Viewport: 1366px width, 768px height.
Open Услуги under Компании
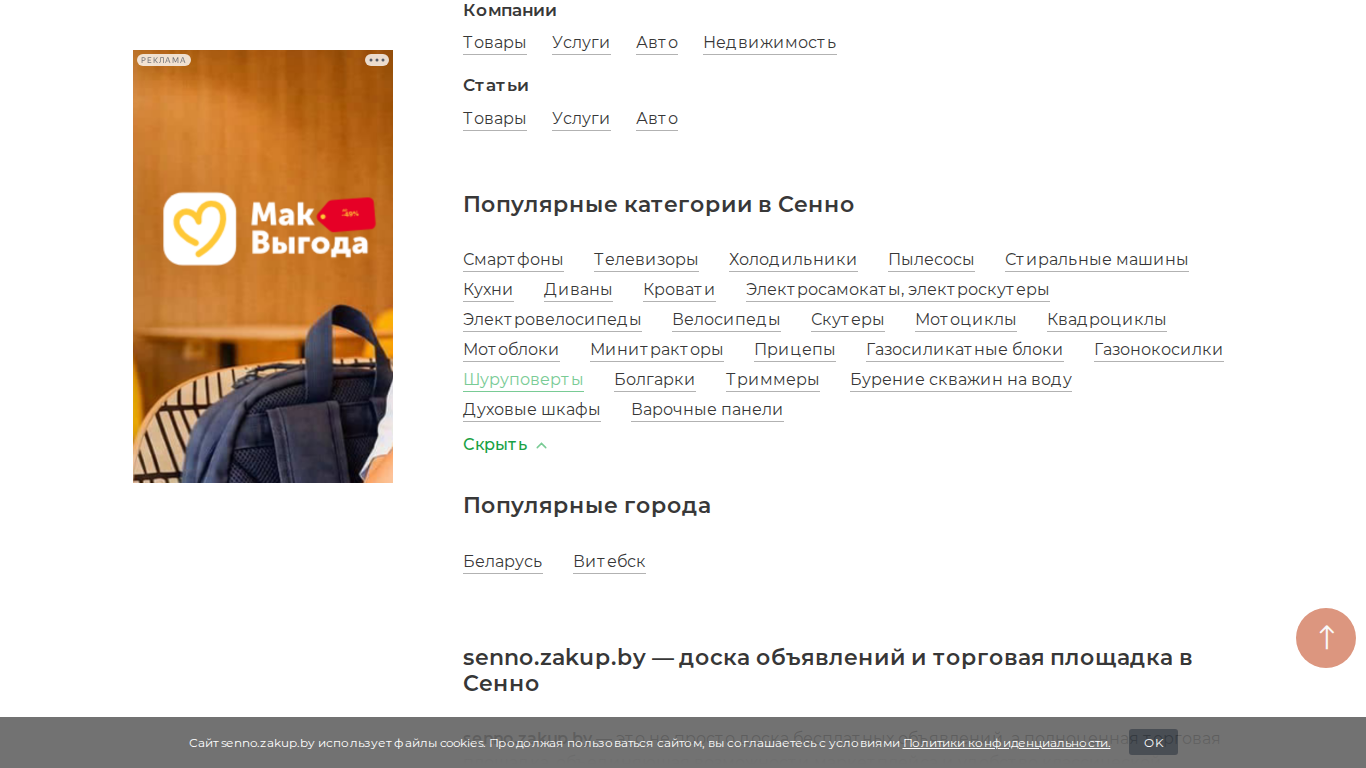point(581,43)
